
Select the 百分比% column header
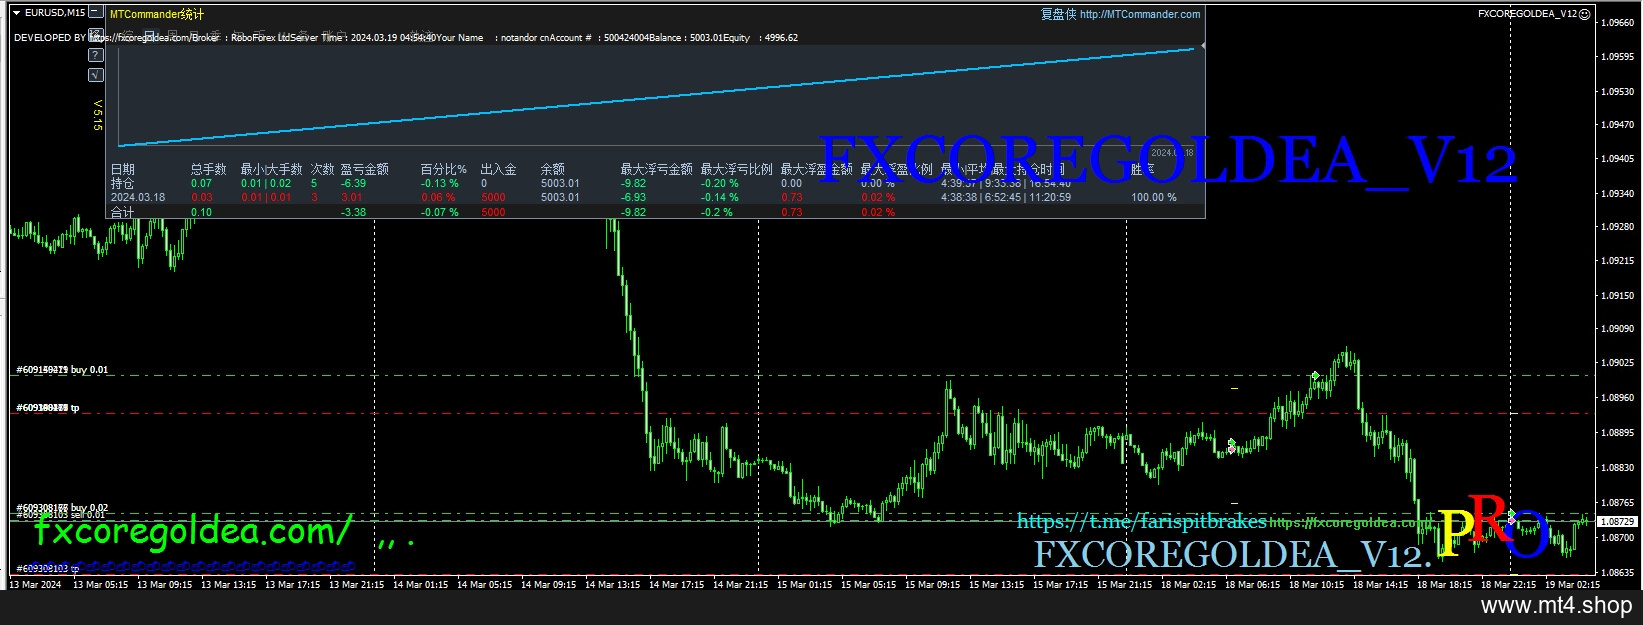pyautogui.click(x=443, y=169)
